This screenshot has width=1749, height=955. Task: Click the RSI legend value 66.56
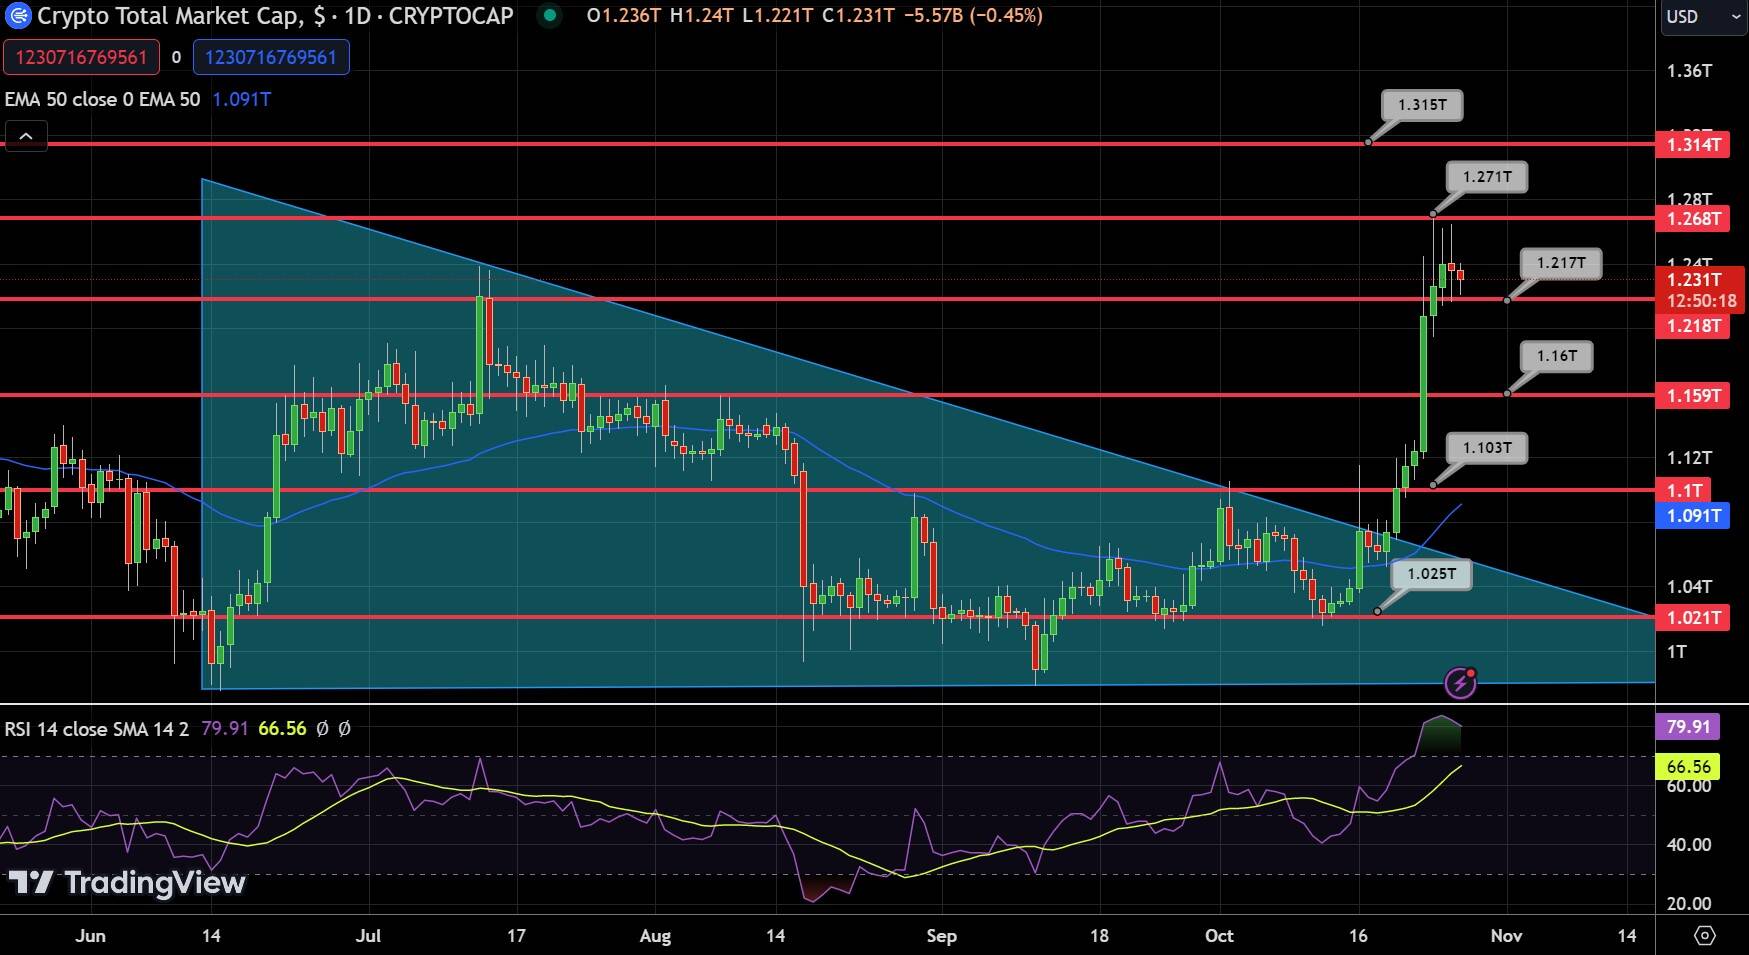282,729
